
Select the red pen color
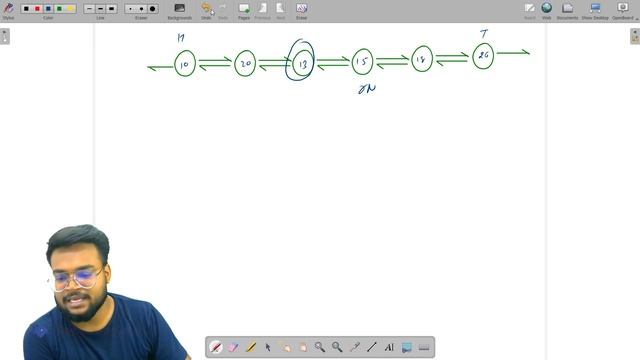point(37,9)
